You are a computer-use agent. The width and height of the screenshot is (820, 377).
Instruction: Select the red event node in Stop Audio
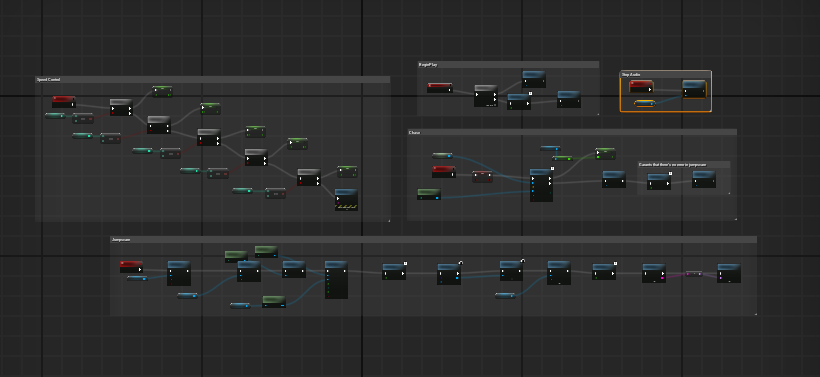tap(641, 86)
